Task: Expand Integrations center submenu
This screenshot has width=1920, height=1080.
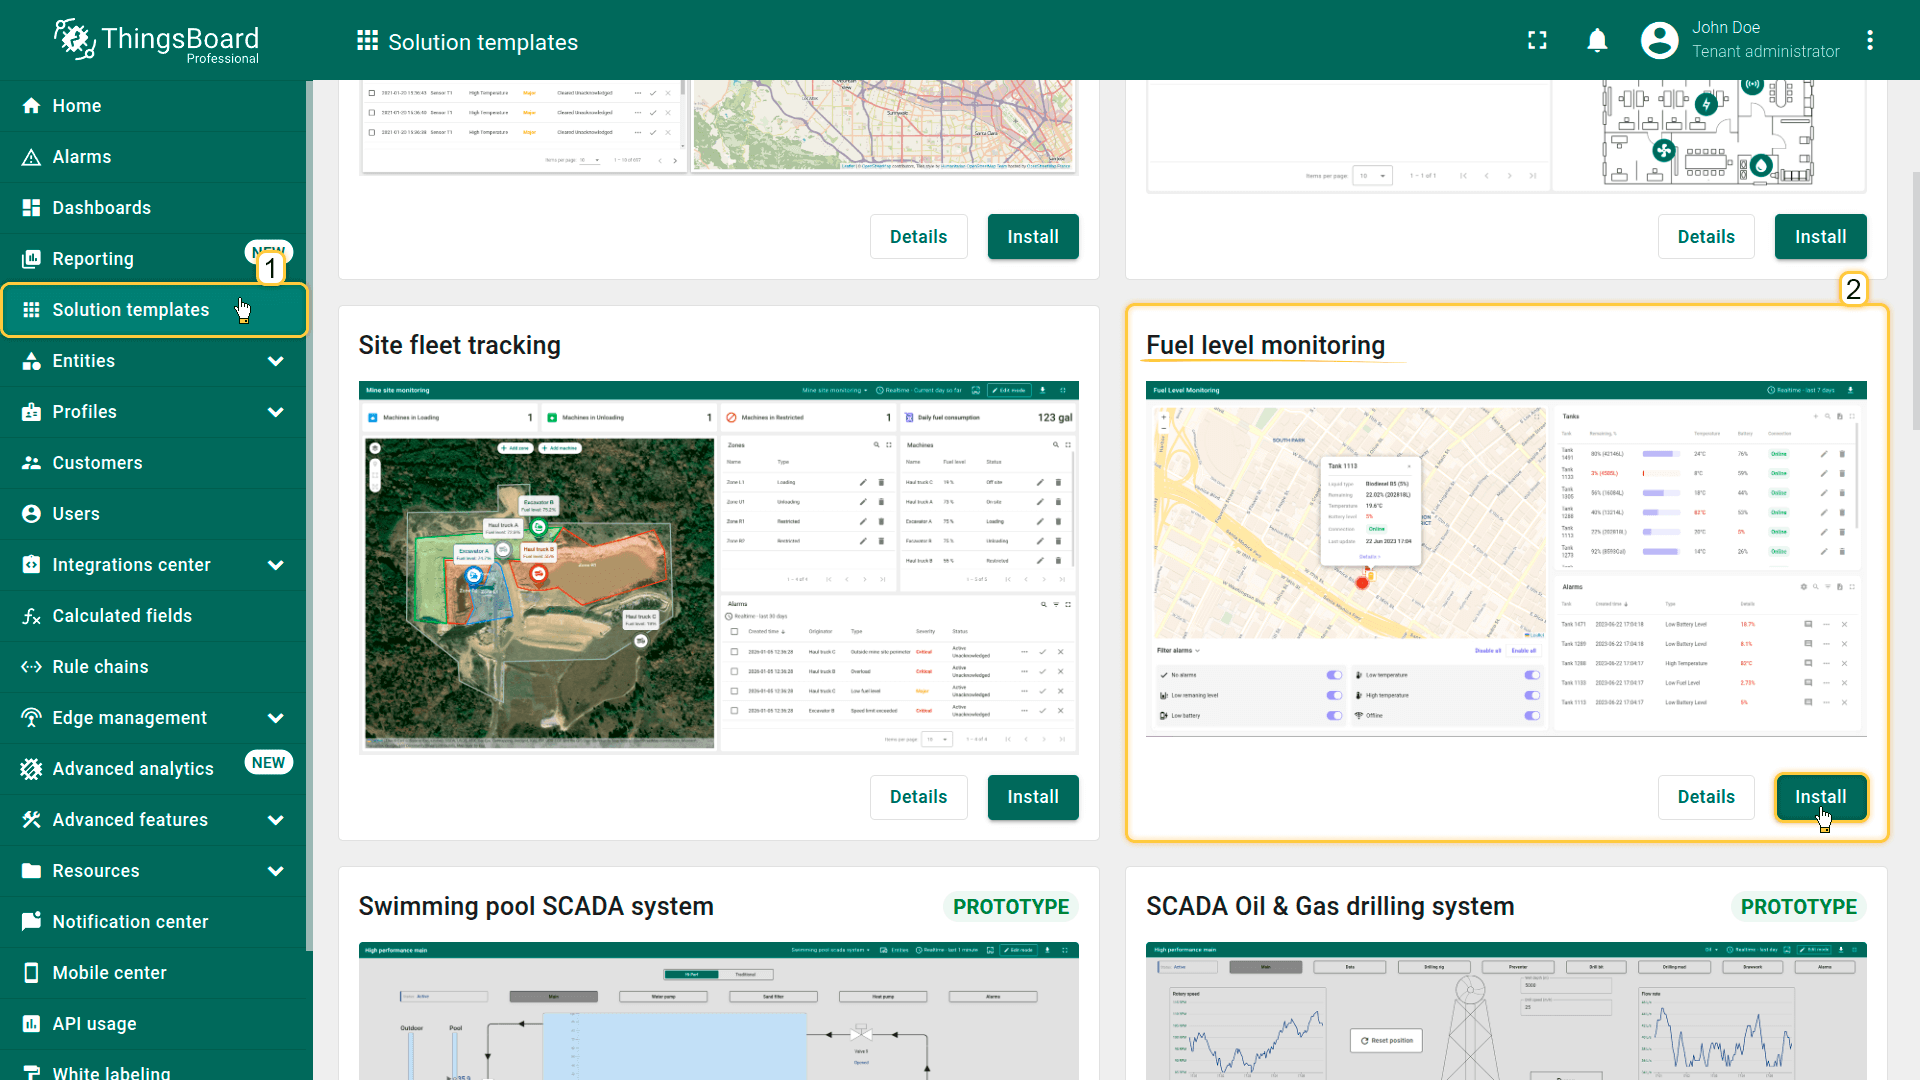Action: [x=276, y=565]
